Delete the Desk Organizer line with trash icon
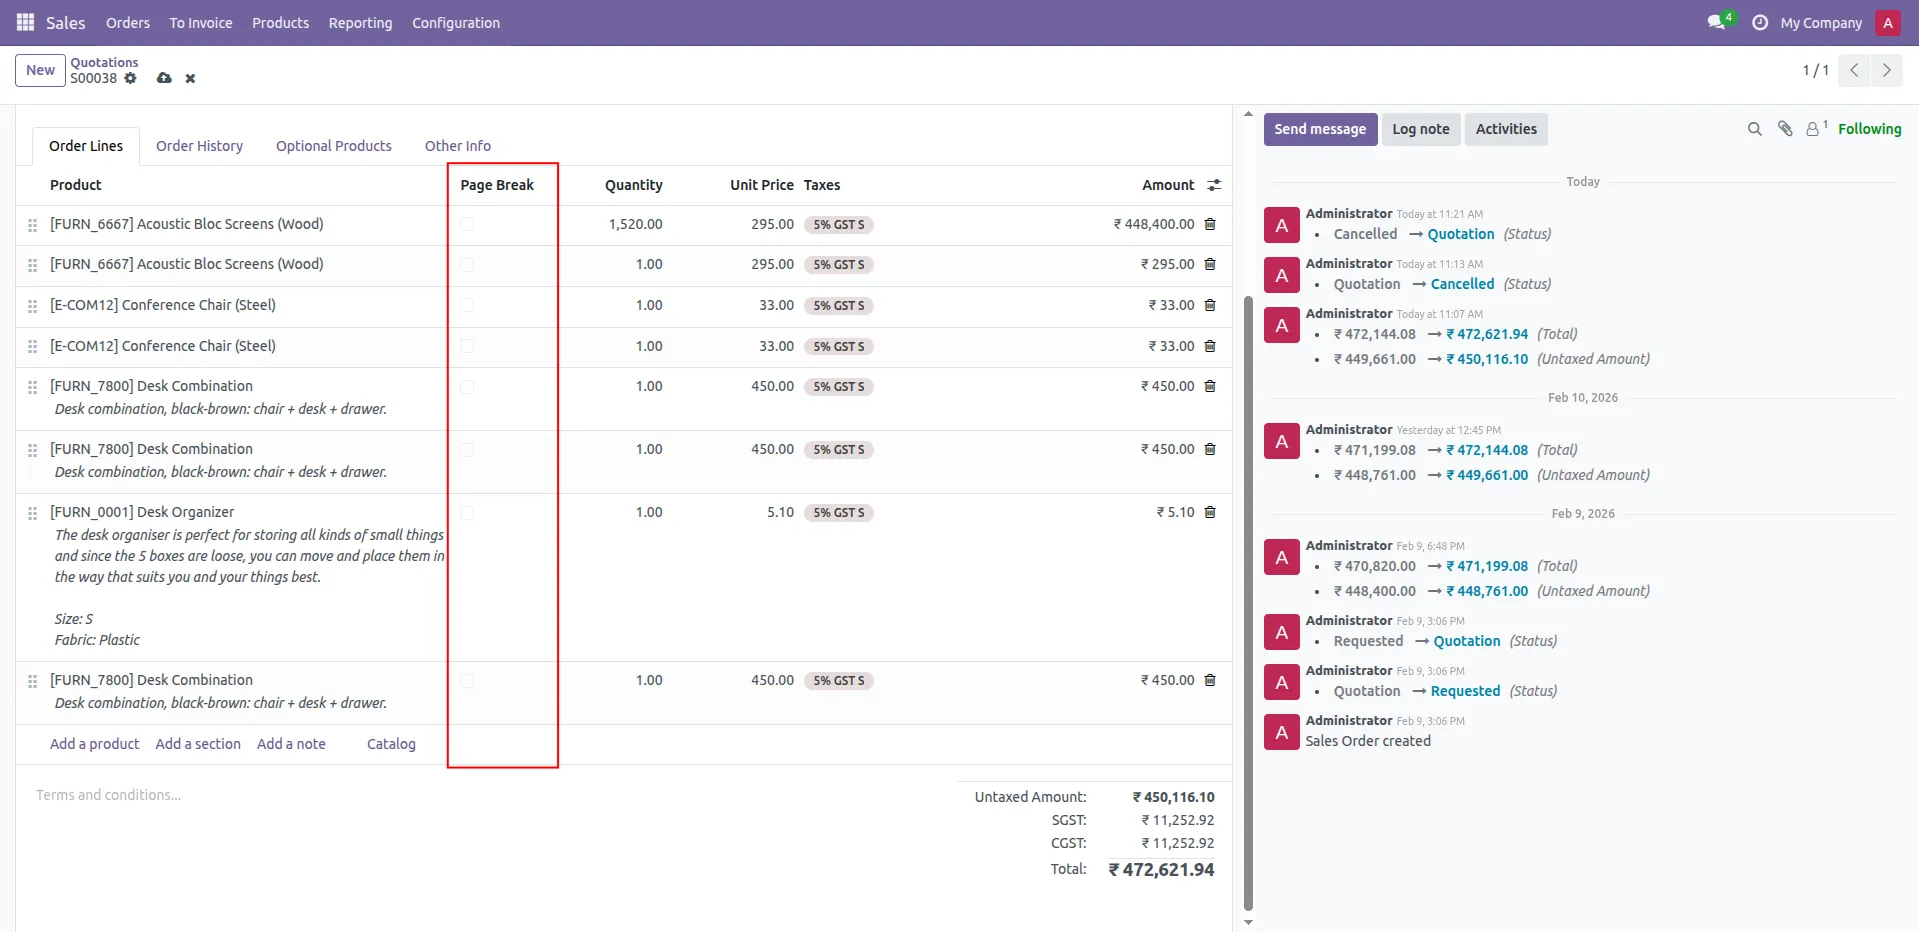This screenshot has width=1919, height=932. 1210,512
